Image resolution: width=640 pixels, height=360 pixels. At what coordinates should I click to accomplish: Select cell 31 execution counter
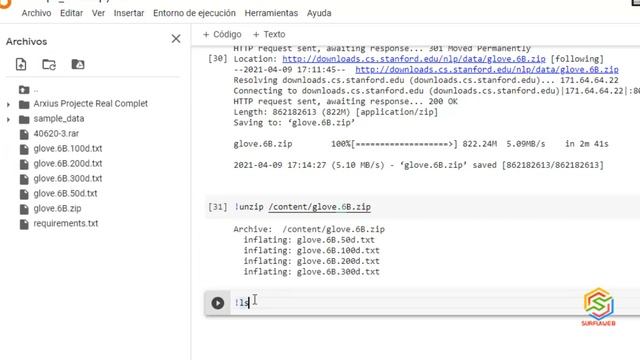coord(218,207)
